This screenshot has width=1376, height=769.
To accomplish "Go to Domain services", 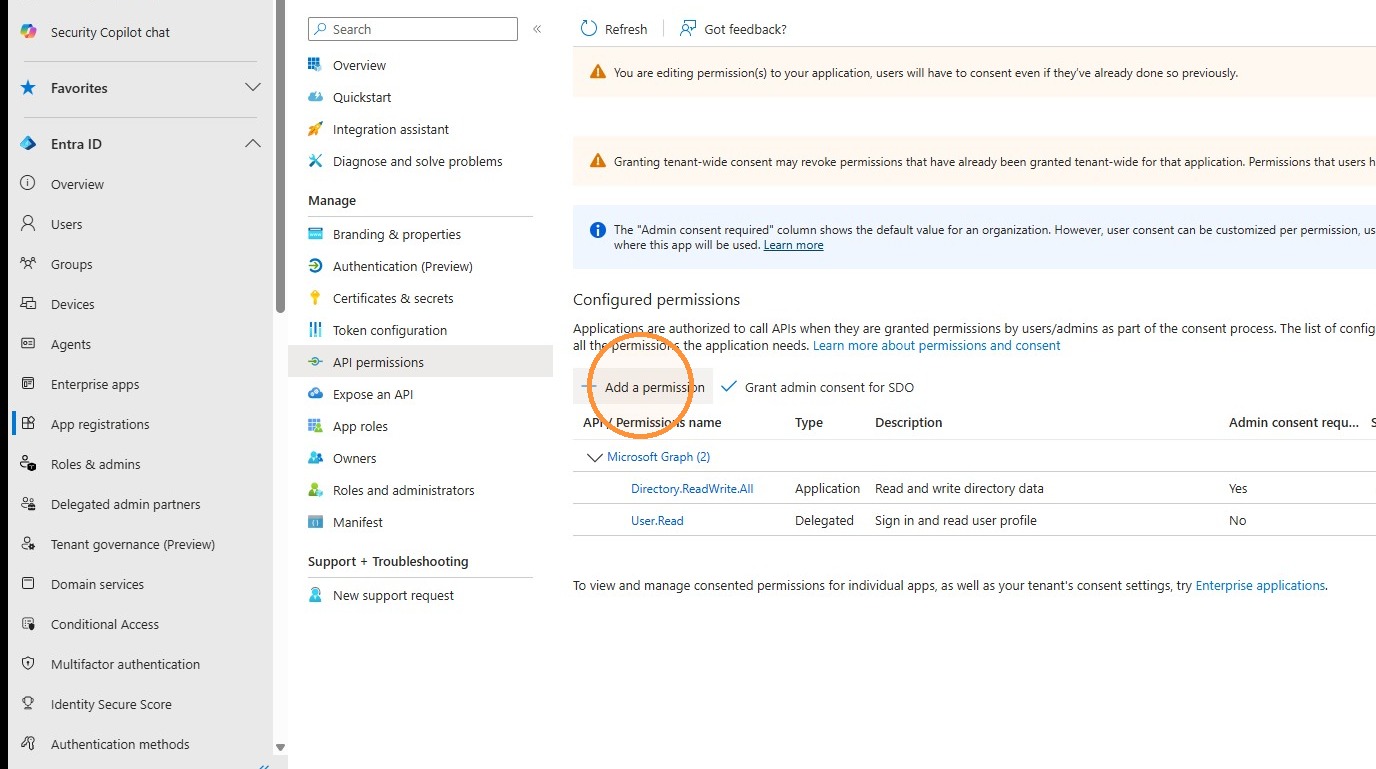I will [97, 584].
